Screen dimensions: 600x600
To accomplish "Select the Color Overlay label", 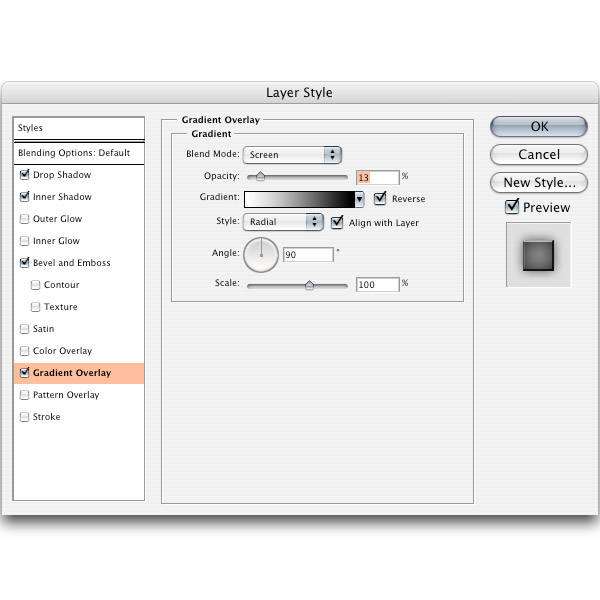I will 62,351.
